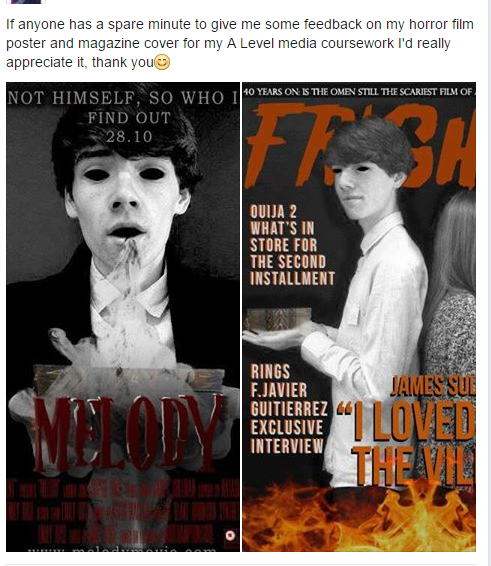The height and width of the screenshot is (566, 491).
Task: Click the melodymovie website URL on poster
Action: 123,549
